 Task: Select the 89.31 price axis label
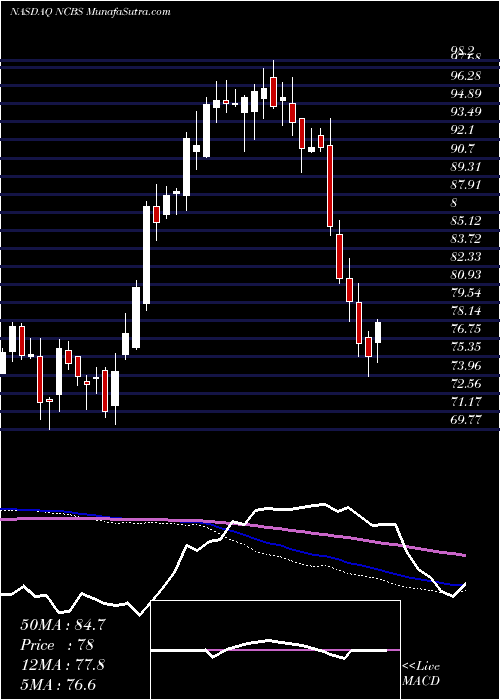click(466, 167)
